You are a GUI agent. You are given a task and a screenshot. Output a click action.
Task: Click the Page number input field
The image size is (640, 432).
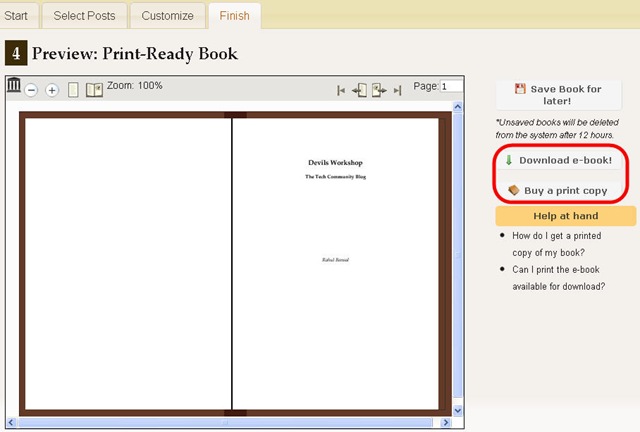pyautogui.click(x=451, y=87)
